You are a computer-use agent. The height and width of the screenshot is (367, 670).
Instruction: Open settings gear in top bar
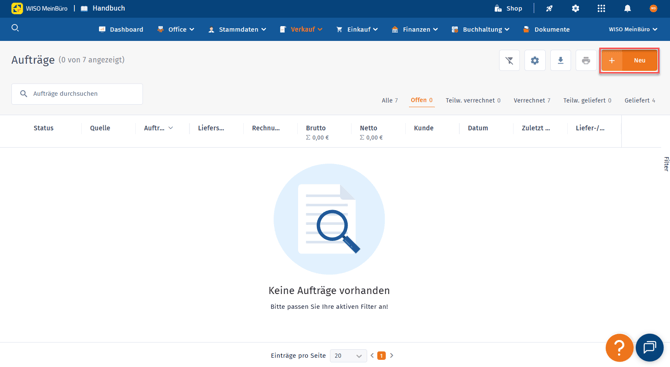coord(576,9)
